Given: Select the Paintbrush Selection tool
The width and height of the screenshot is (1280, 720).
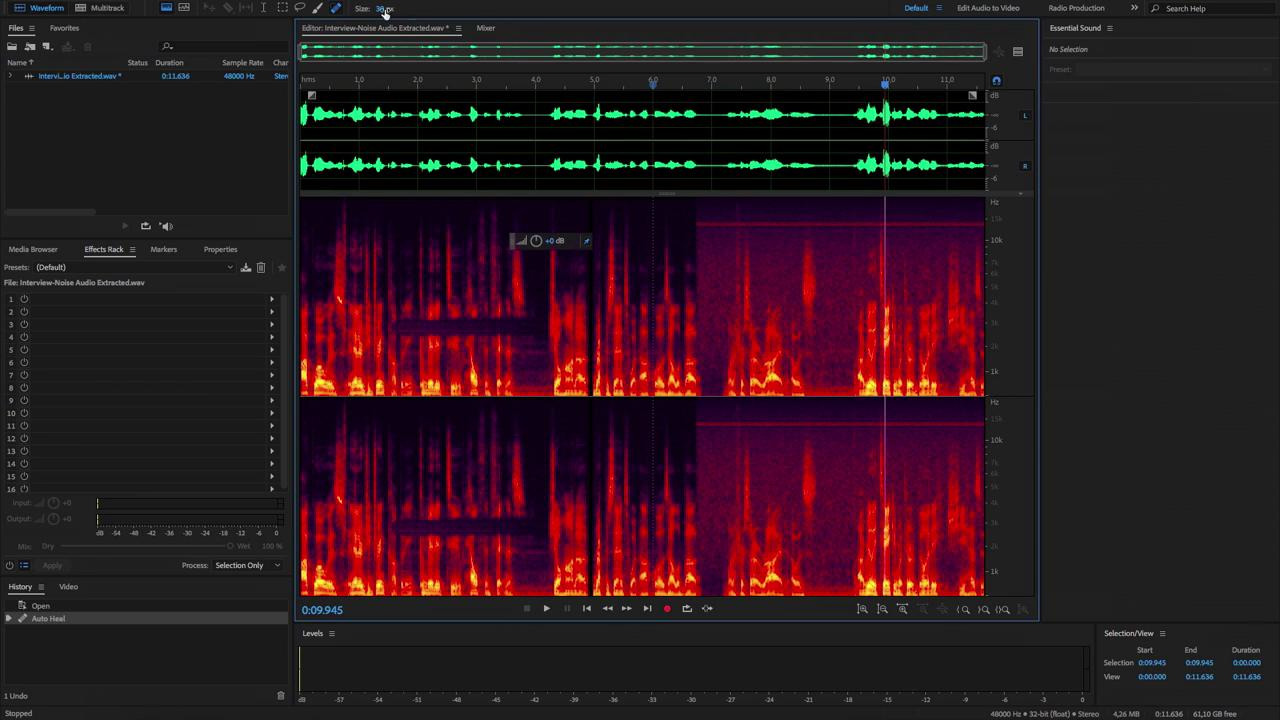Looking at the screenshot, I should (318, 8).
